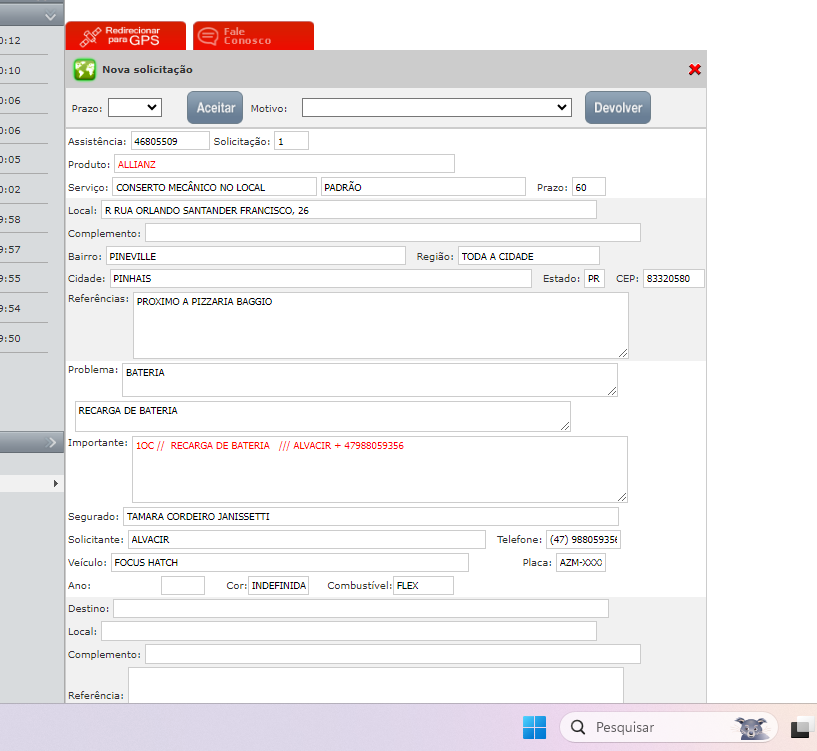The height and width of the screenshot is (751, 817).
Task: Select the Assistência field 46805509
Action: click(x=170, y=141)
